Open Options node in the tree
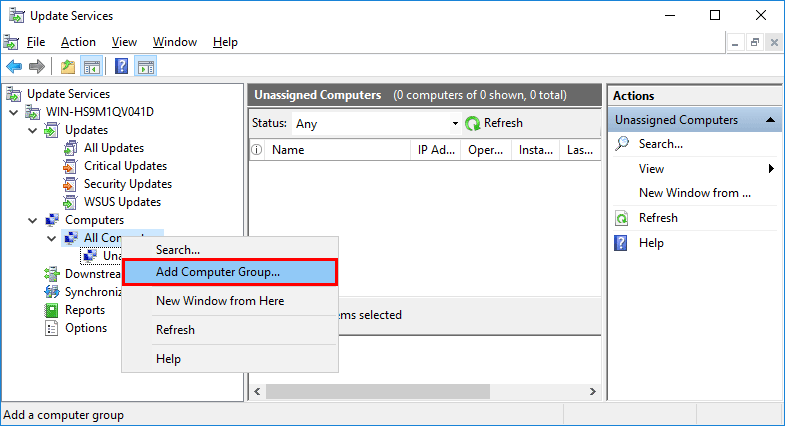 [x=86, y=328]
